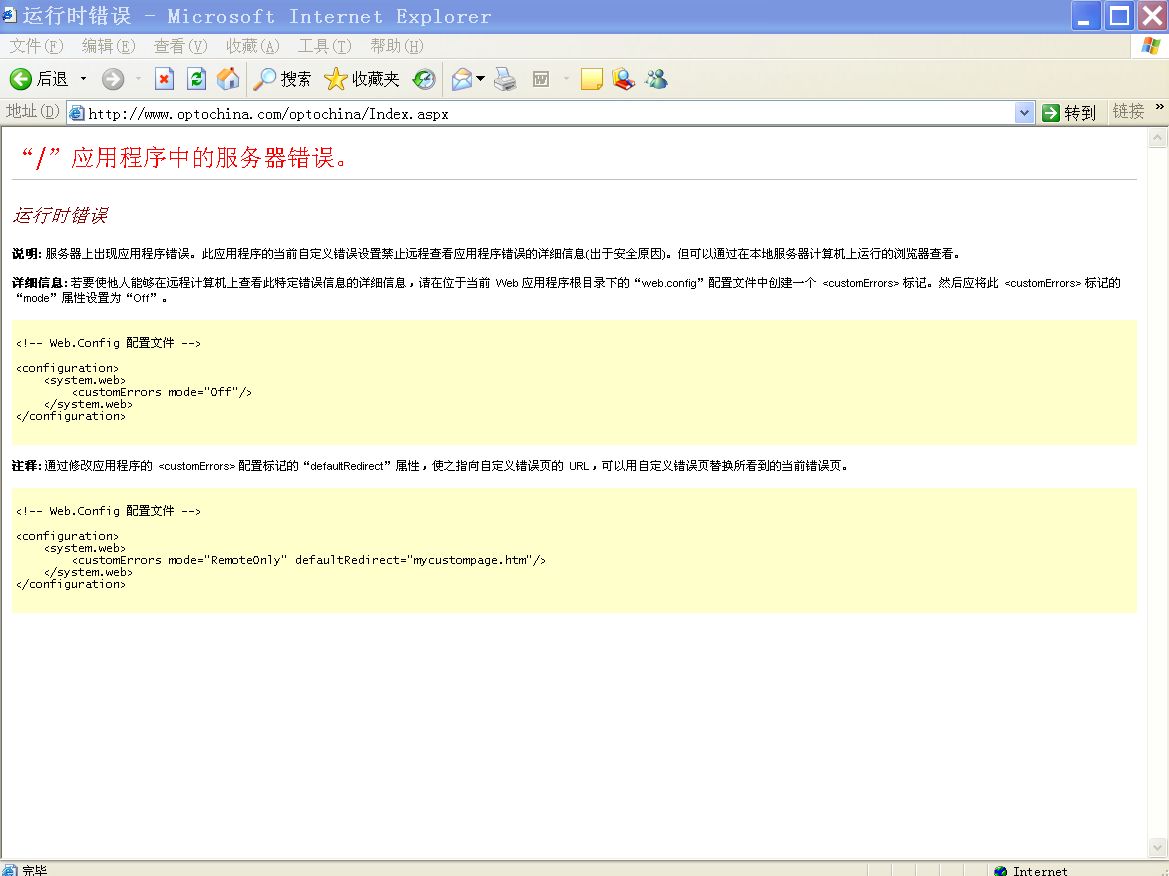Expand the Mail dropdown arrow
This screenshot has height=876, width=1169.
pos(481,78)
